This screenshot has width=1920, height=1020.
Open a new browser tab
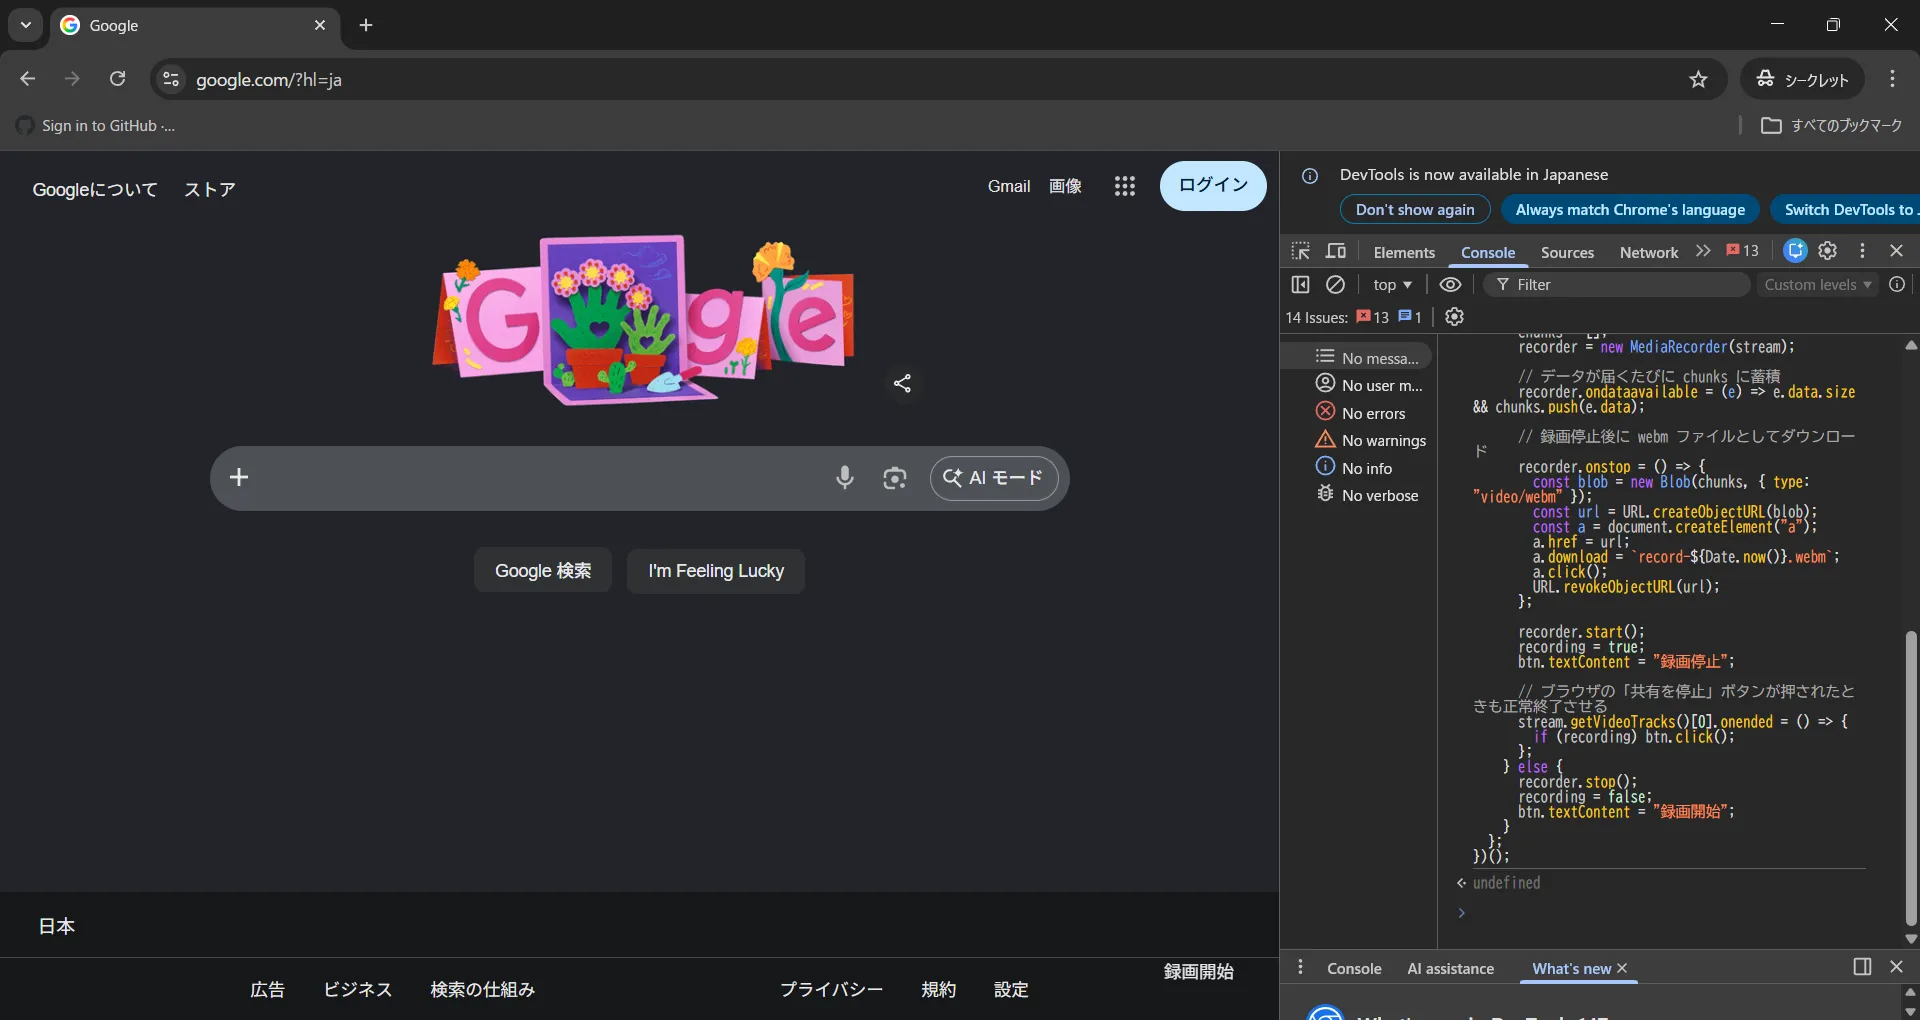(x=366, y=25)
